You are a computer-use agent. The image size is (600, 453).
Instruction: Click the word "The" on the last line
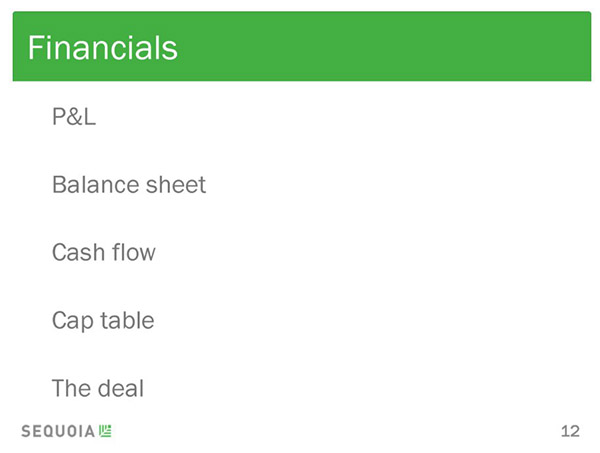[x=72, y=388]
